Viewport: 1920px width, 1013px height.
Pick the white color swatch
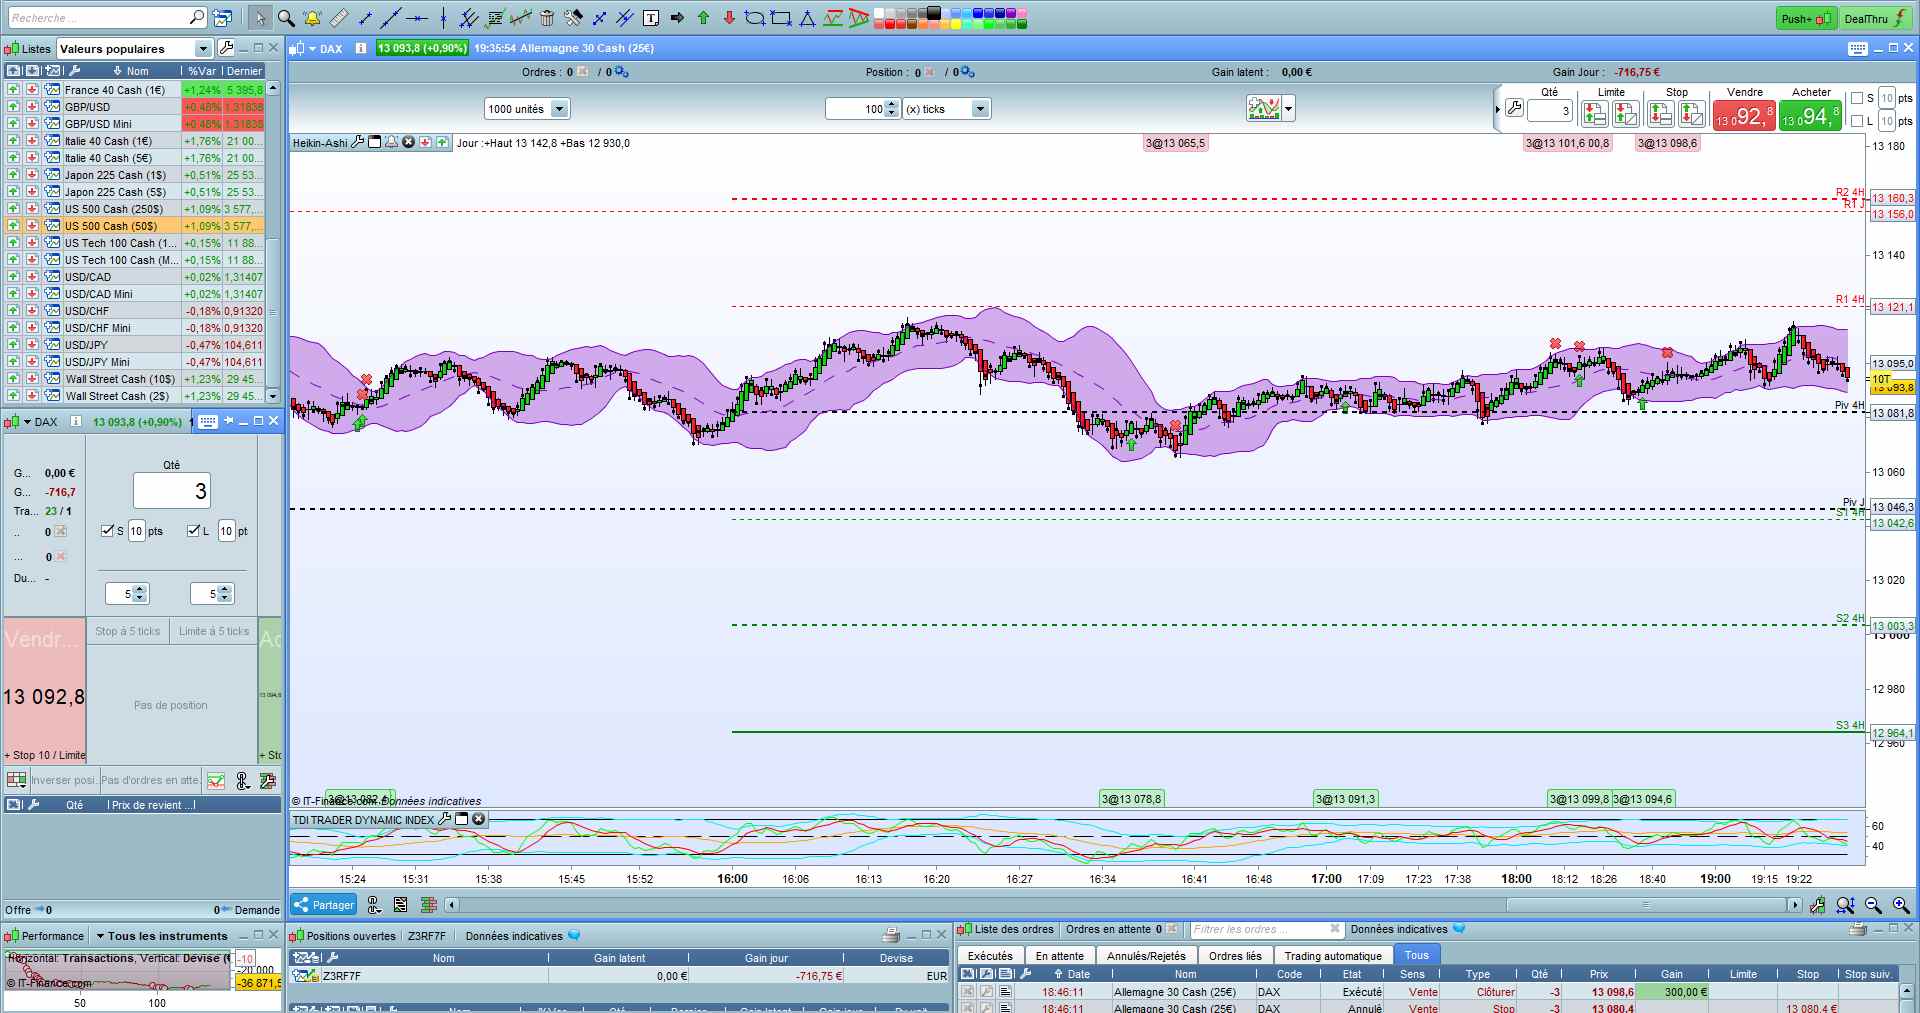tap(878, 13)
